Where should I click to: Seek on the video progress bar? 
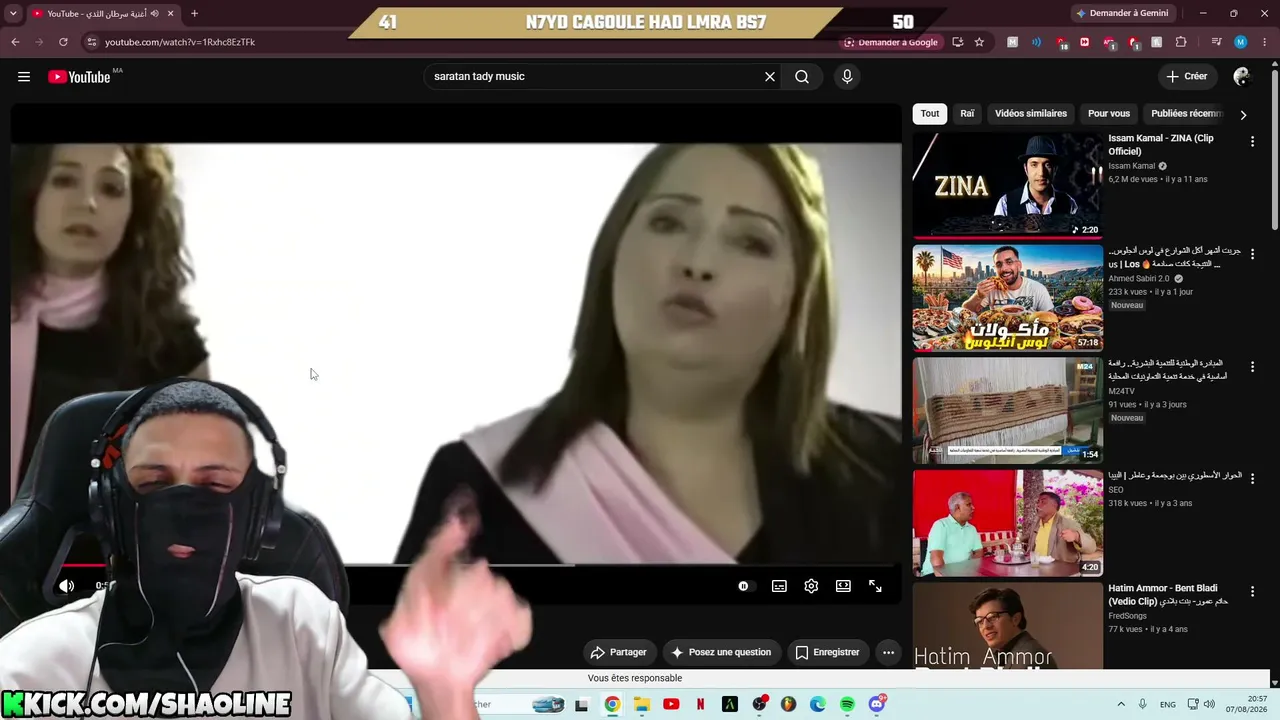click(456, 565)
